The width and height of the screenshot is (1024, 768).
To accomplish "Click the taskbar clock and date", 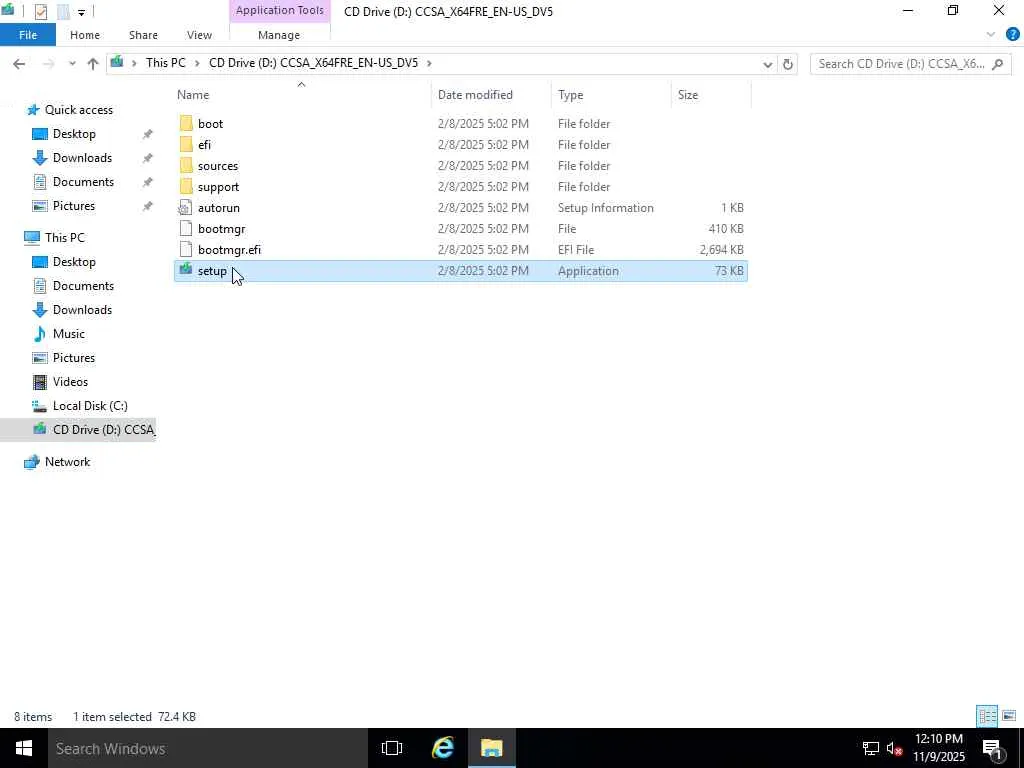I will [x=938, y=748].
